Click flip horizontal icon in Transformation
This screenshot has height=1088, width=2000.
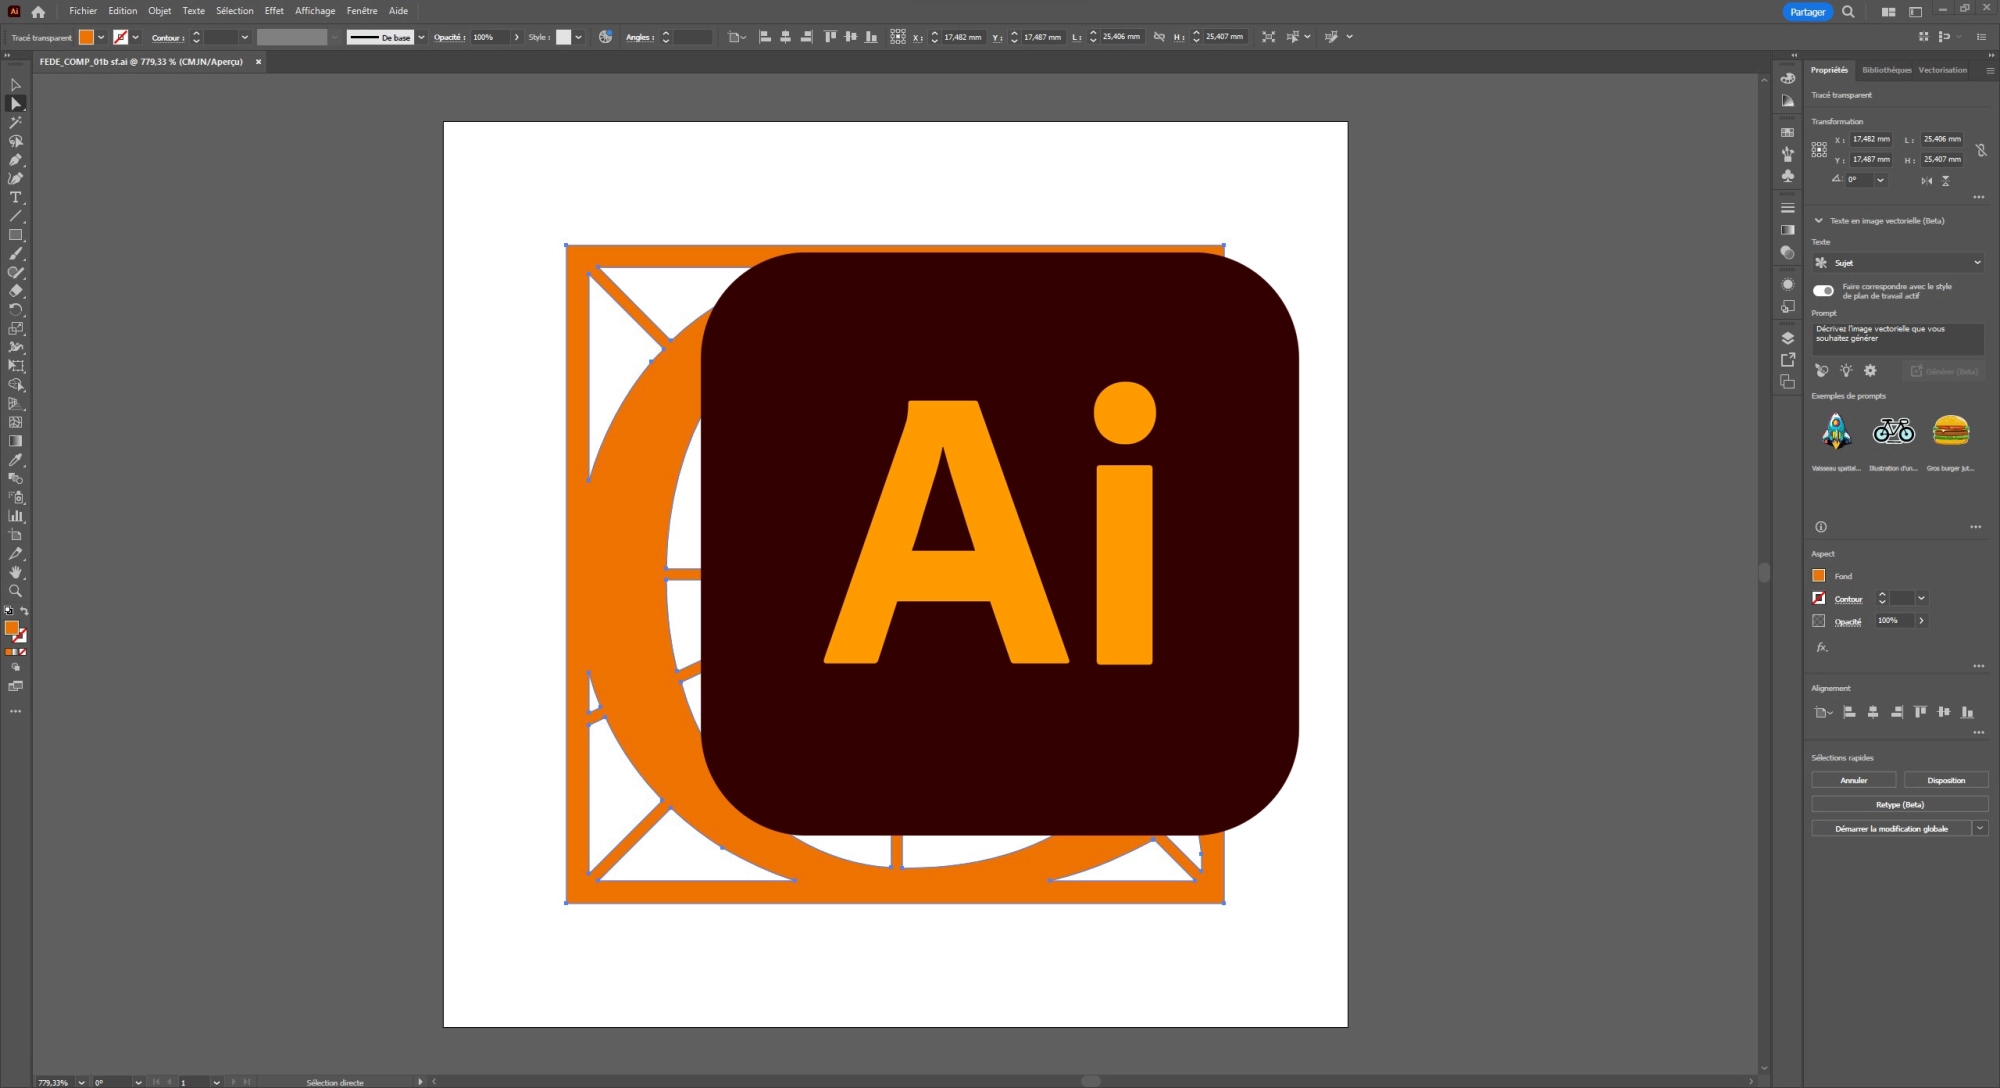pyautogui.click(x=1926, y=181)
